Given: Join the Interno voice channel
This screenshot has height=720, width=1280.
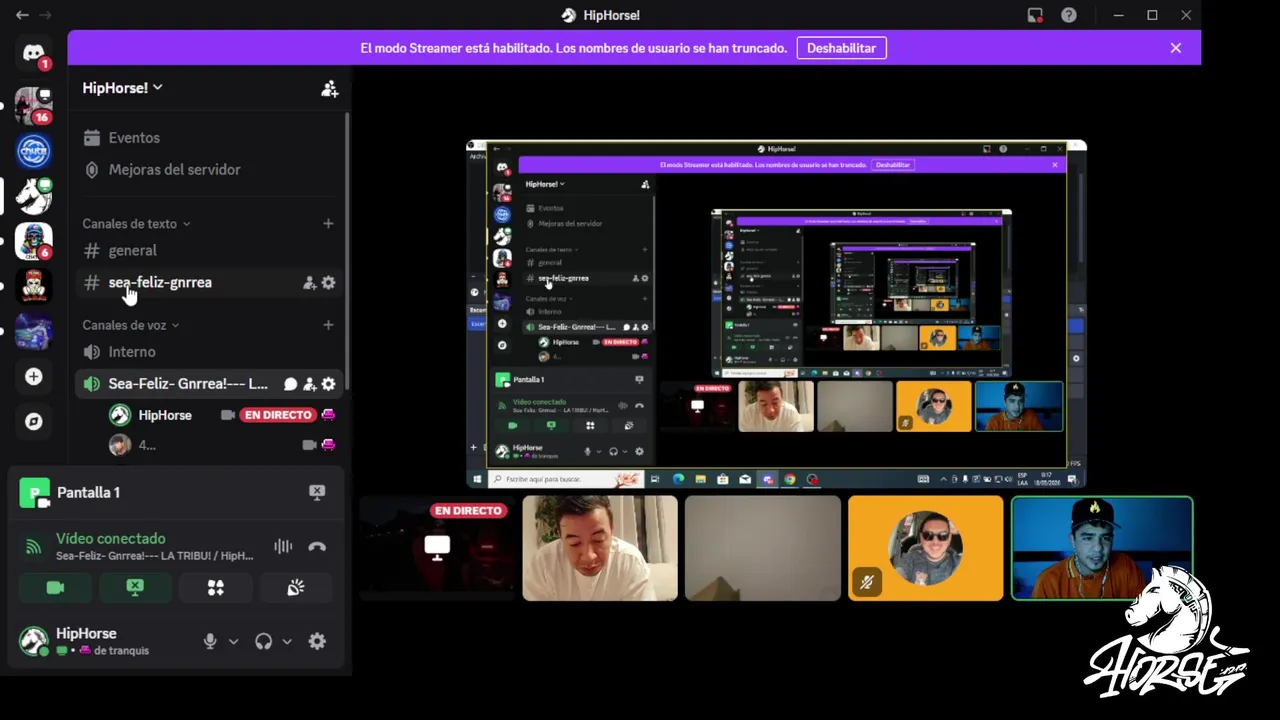Looking at the screenshot, I should pos(208,352).
